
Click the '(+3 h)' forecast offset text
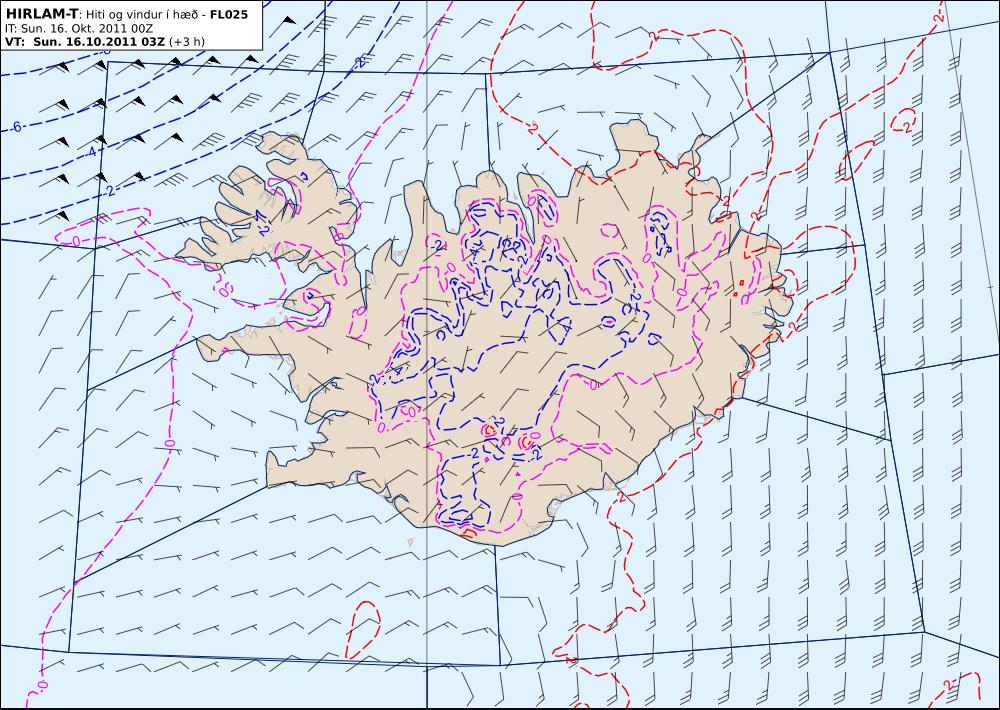pyautogui.click(x=188, y=42)
